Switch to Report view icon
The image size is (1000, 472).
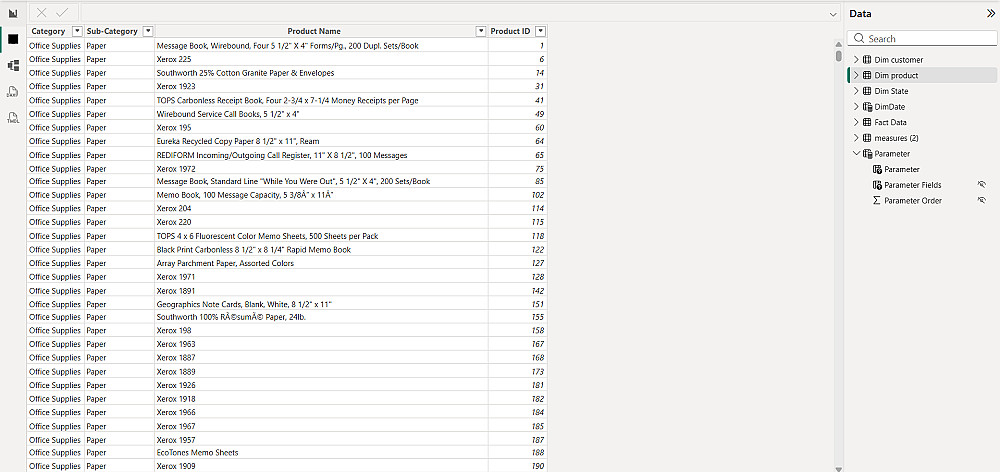pyautogui.click(x=13, y=13)
